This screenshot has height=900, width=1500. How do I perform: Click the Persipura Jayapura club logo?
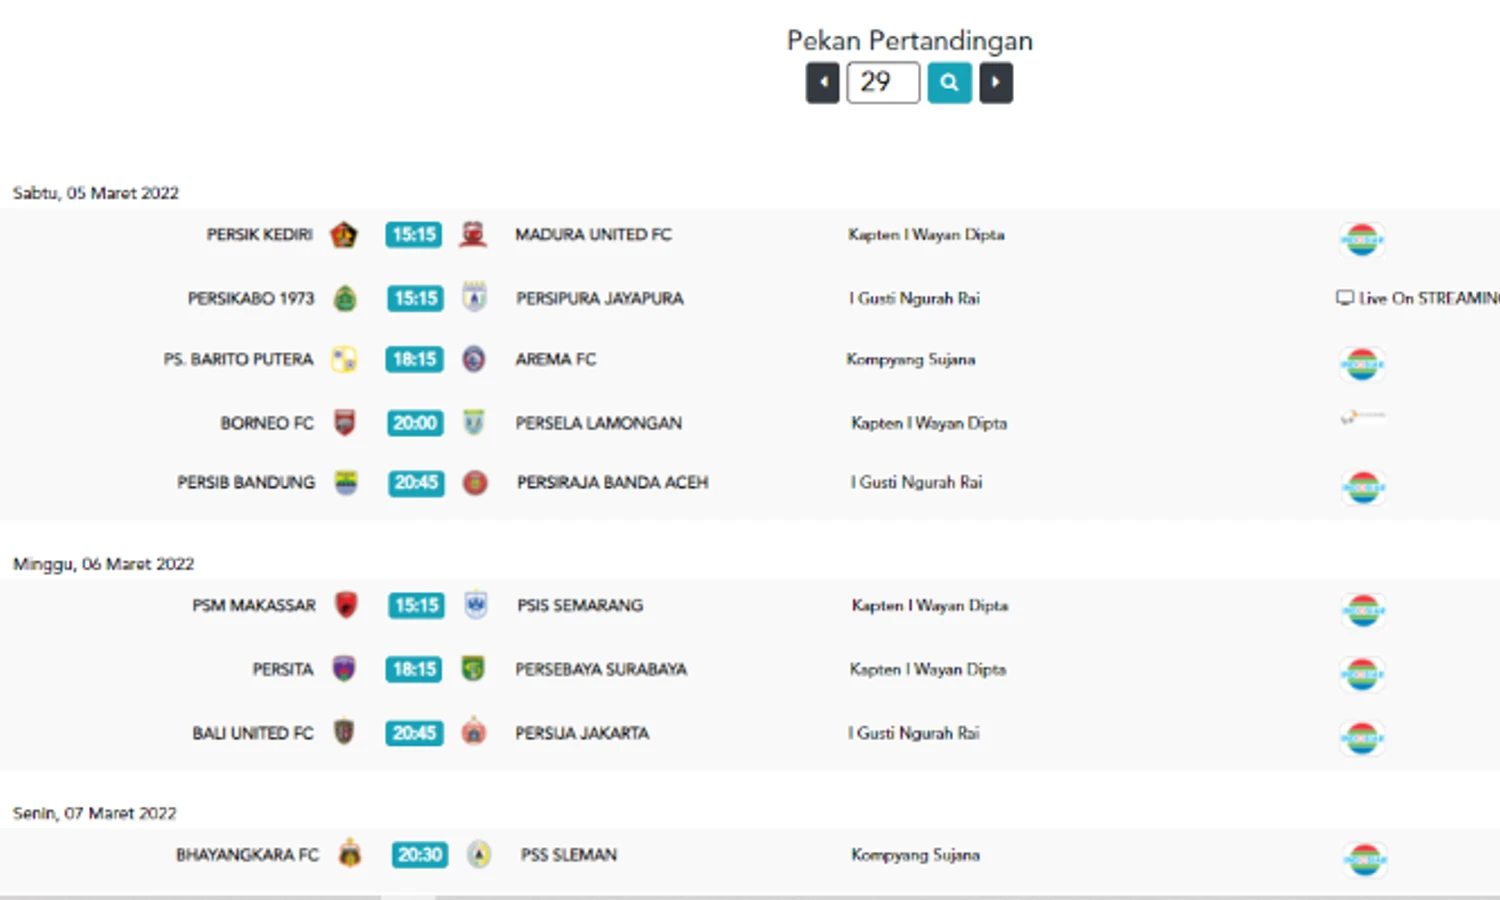coord(474,298)
